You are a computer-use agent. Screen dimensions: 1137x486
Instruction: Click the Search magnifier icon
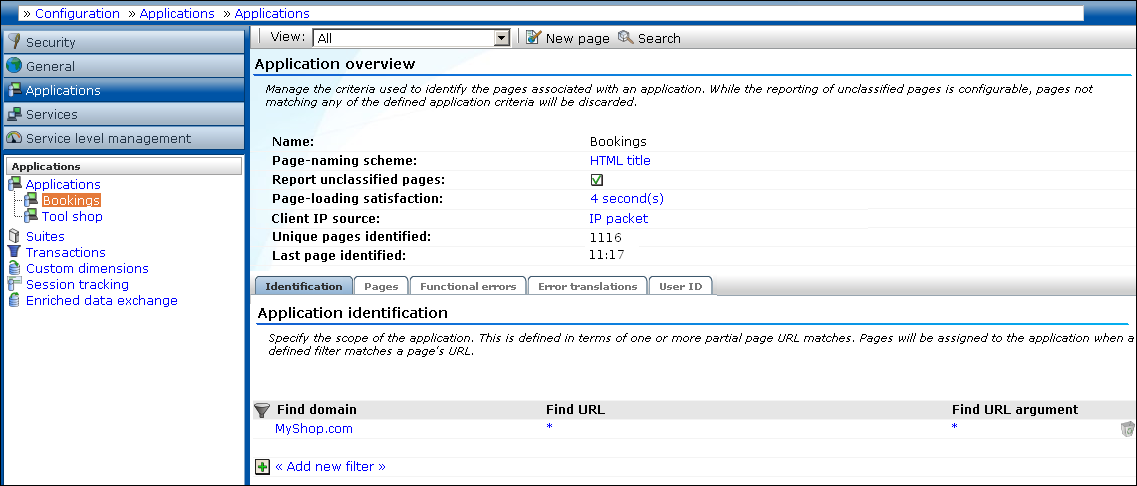point(626,37)
